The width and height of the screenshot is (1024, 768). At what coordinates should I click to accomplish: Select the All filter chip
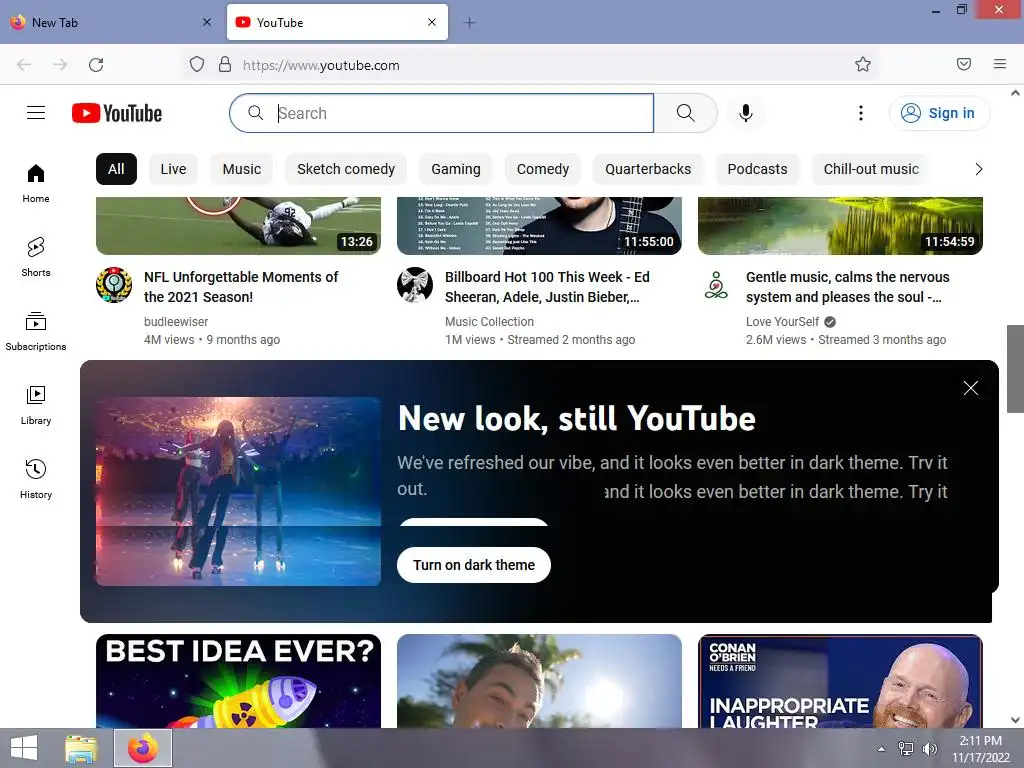(116, 169)
